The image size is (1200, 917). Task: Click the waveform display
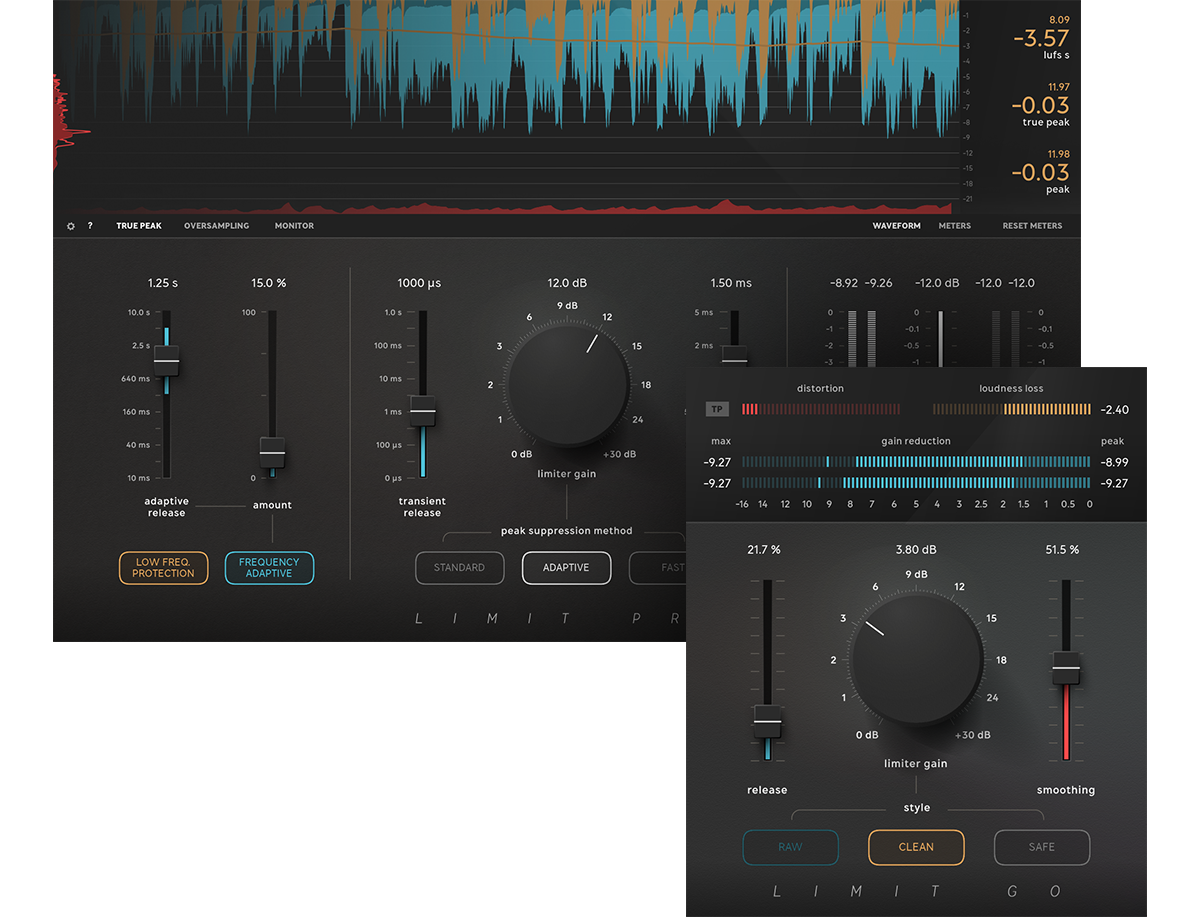505,106
